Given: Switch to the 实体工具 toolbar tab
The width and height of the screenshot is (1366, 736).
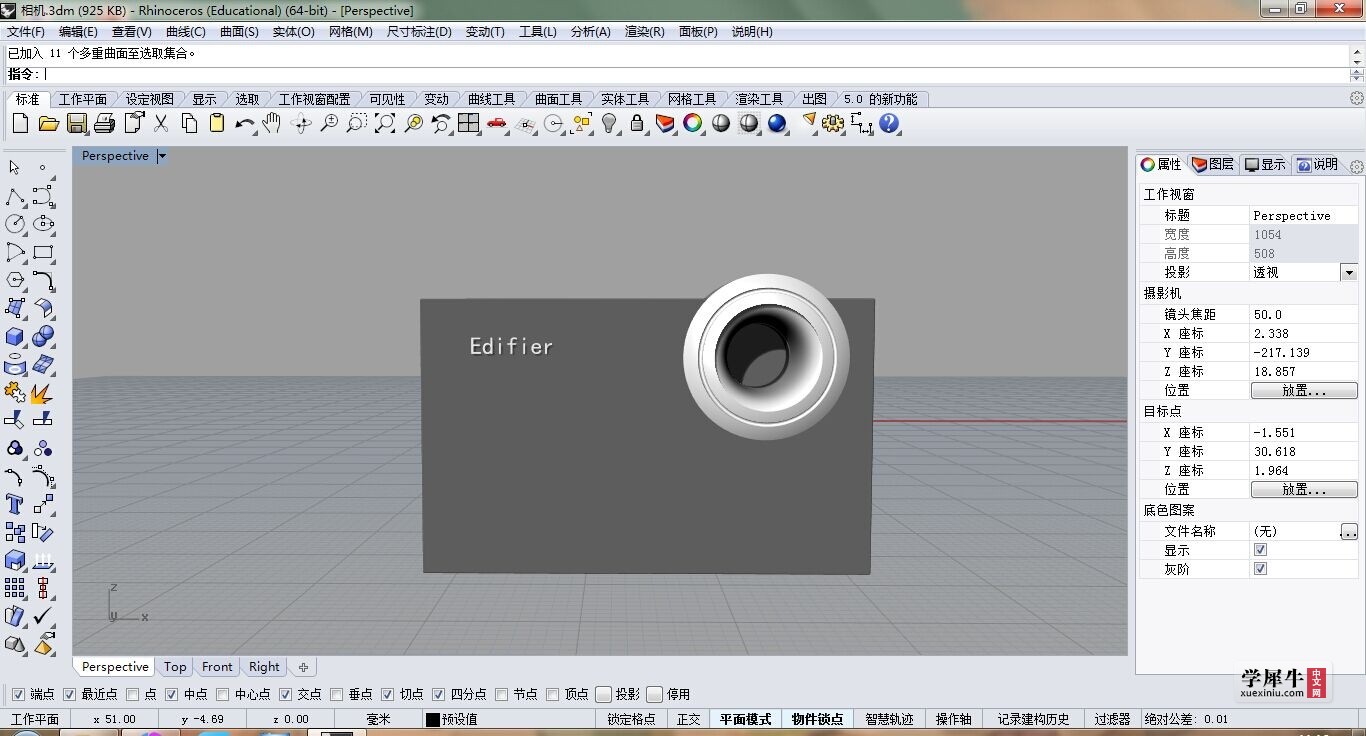Looking at the screenshot, I should click(625, 99).
